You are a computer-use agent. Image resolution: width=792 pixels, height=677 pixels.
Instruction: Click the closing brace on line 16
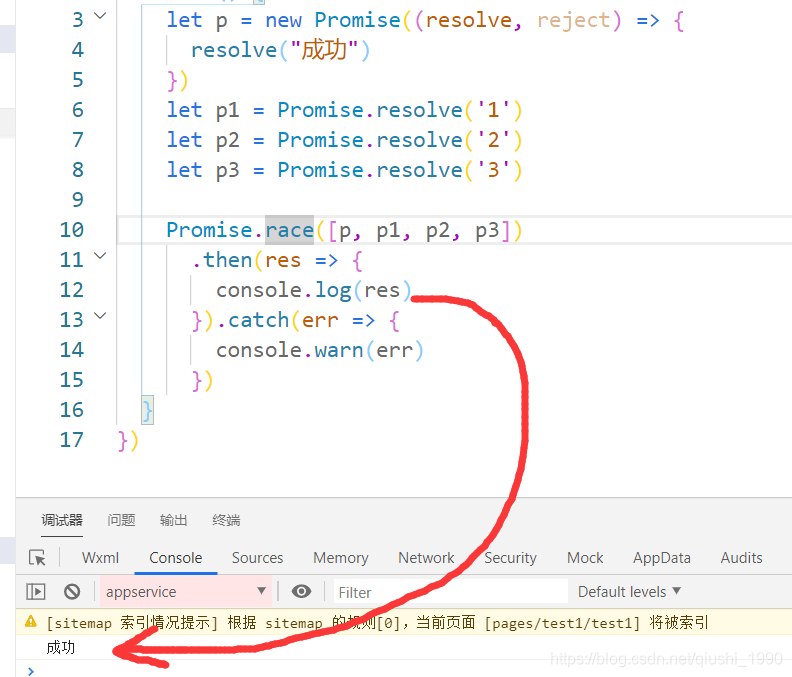(x=147, y=410)
